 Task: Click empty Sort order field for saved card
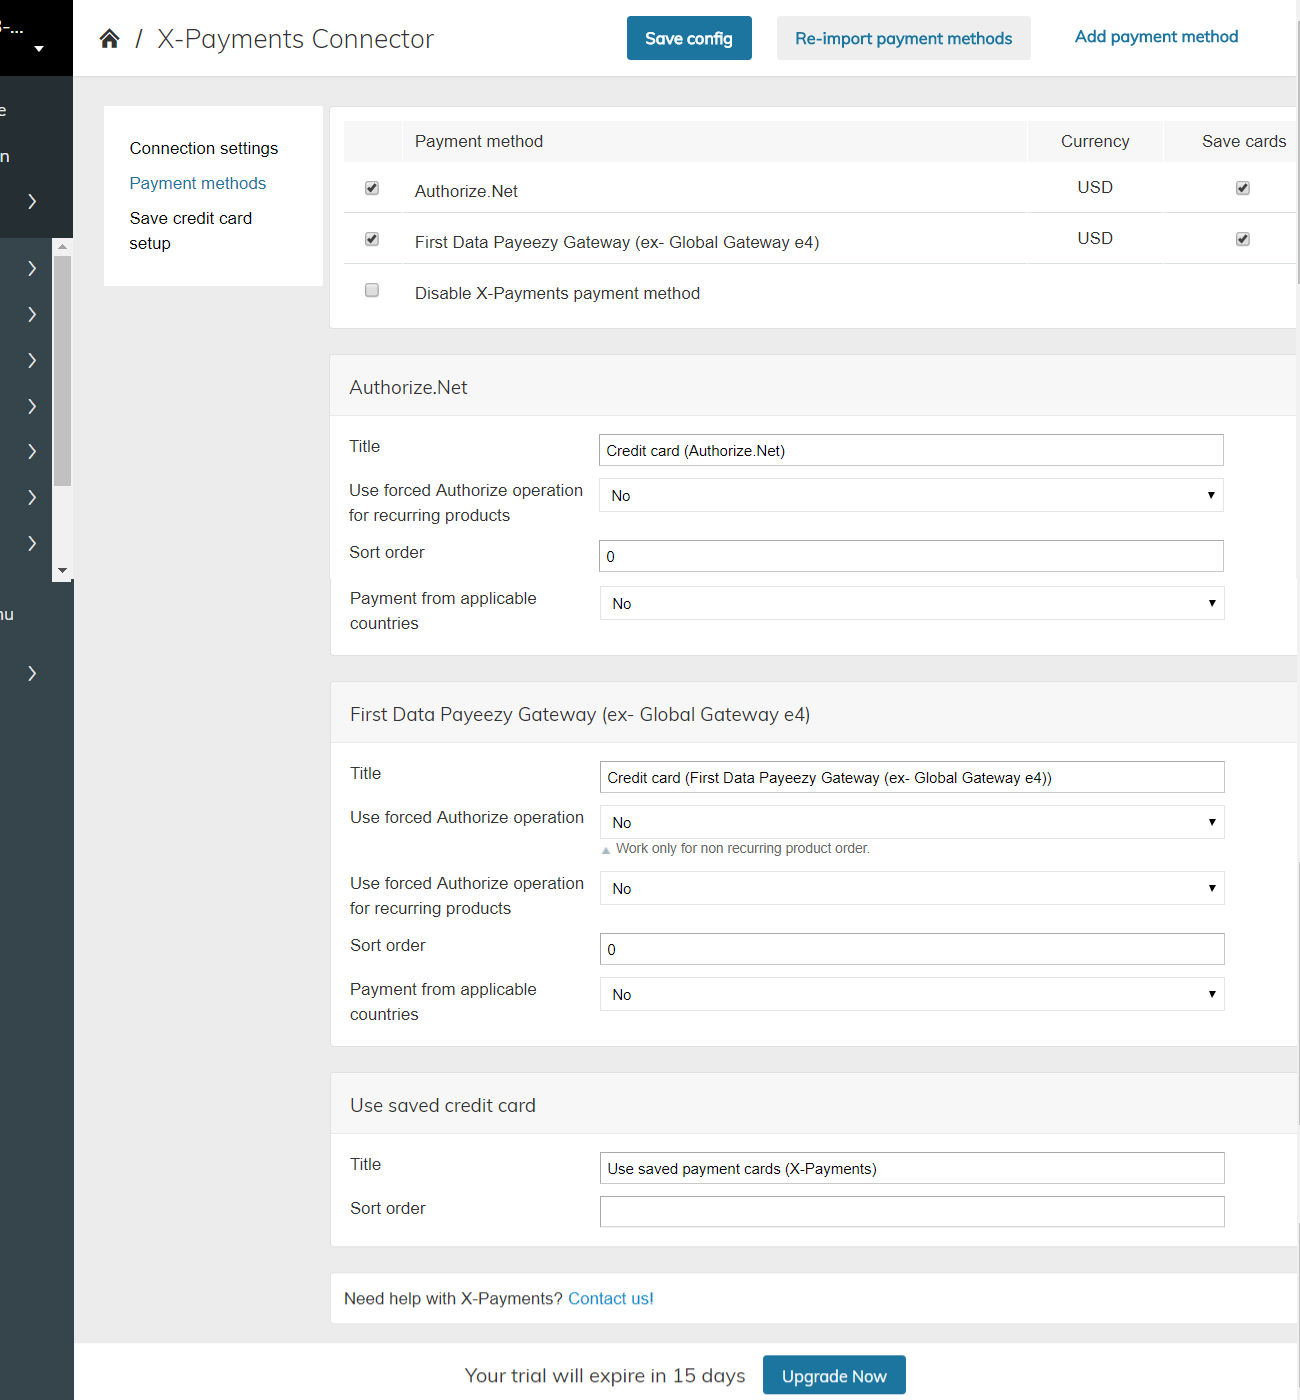point(912,1211)
